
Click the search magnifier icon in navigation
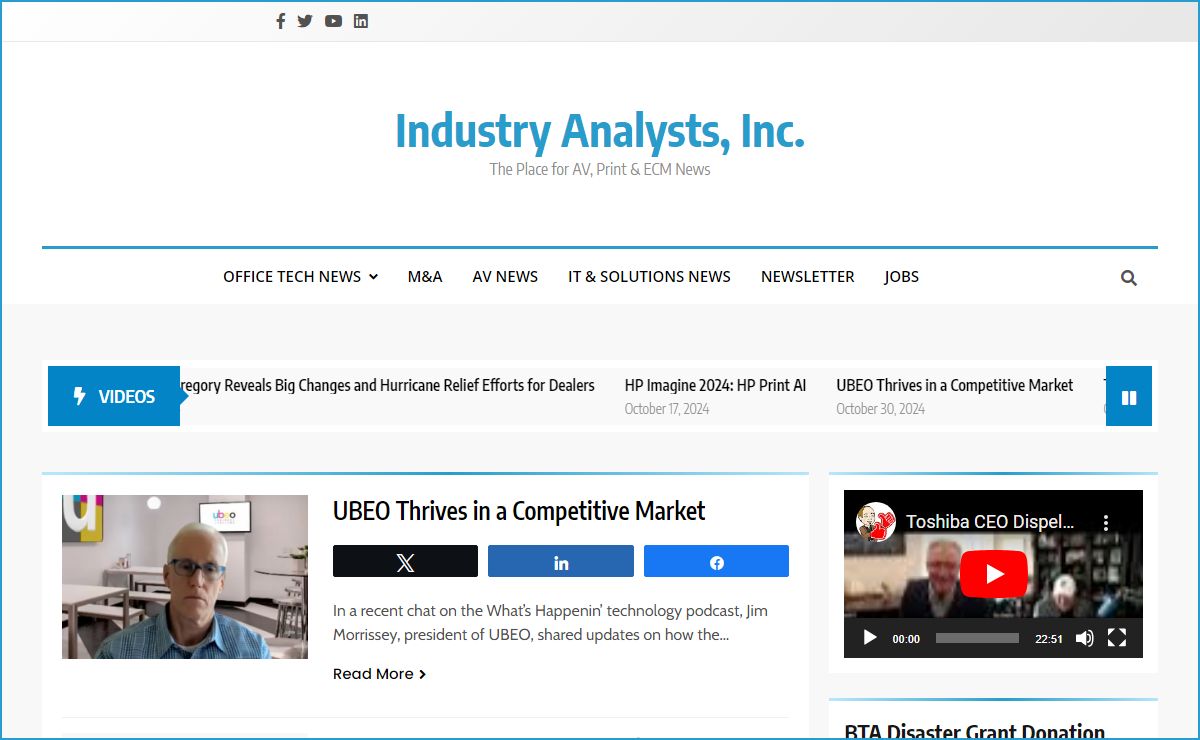click(x=1129, y=278)
